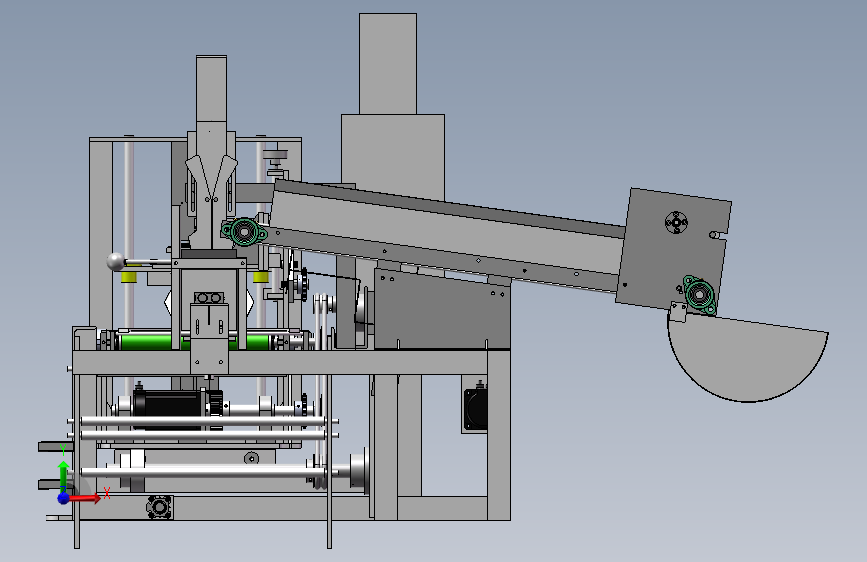Select the sprocket gear beside the center housing

click(302, 284)
